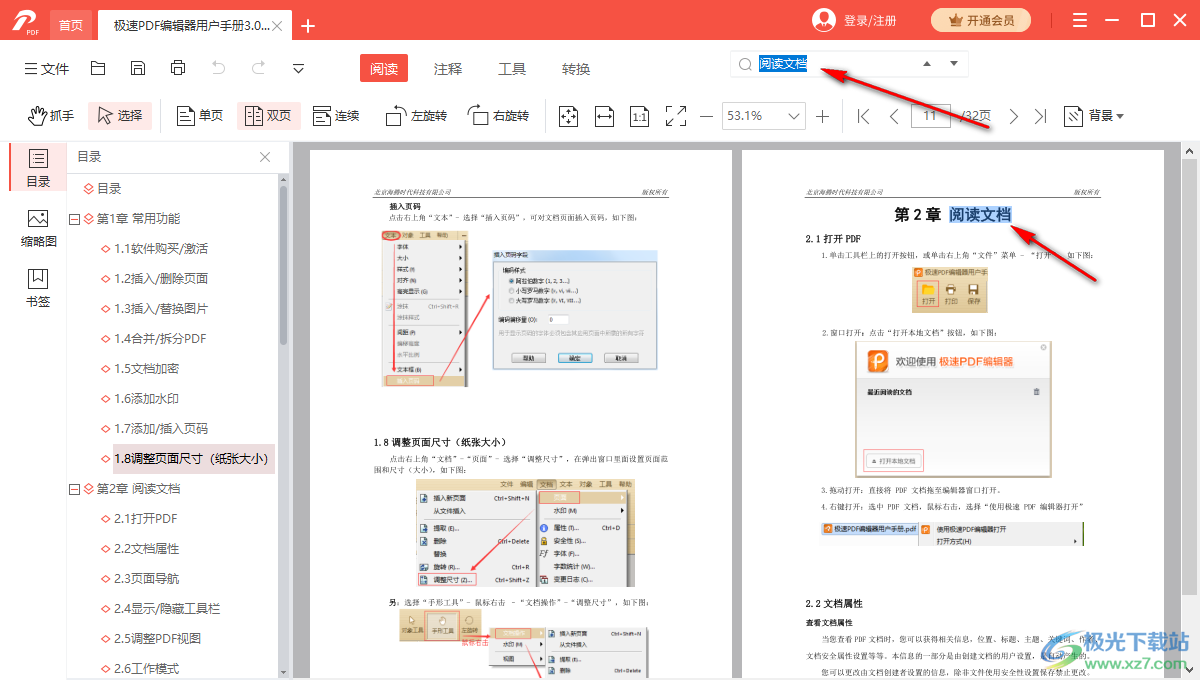Open 1.6添加水印 in the outline
1200x680 pixels.
pyautogui.click(x=146, y=398)
